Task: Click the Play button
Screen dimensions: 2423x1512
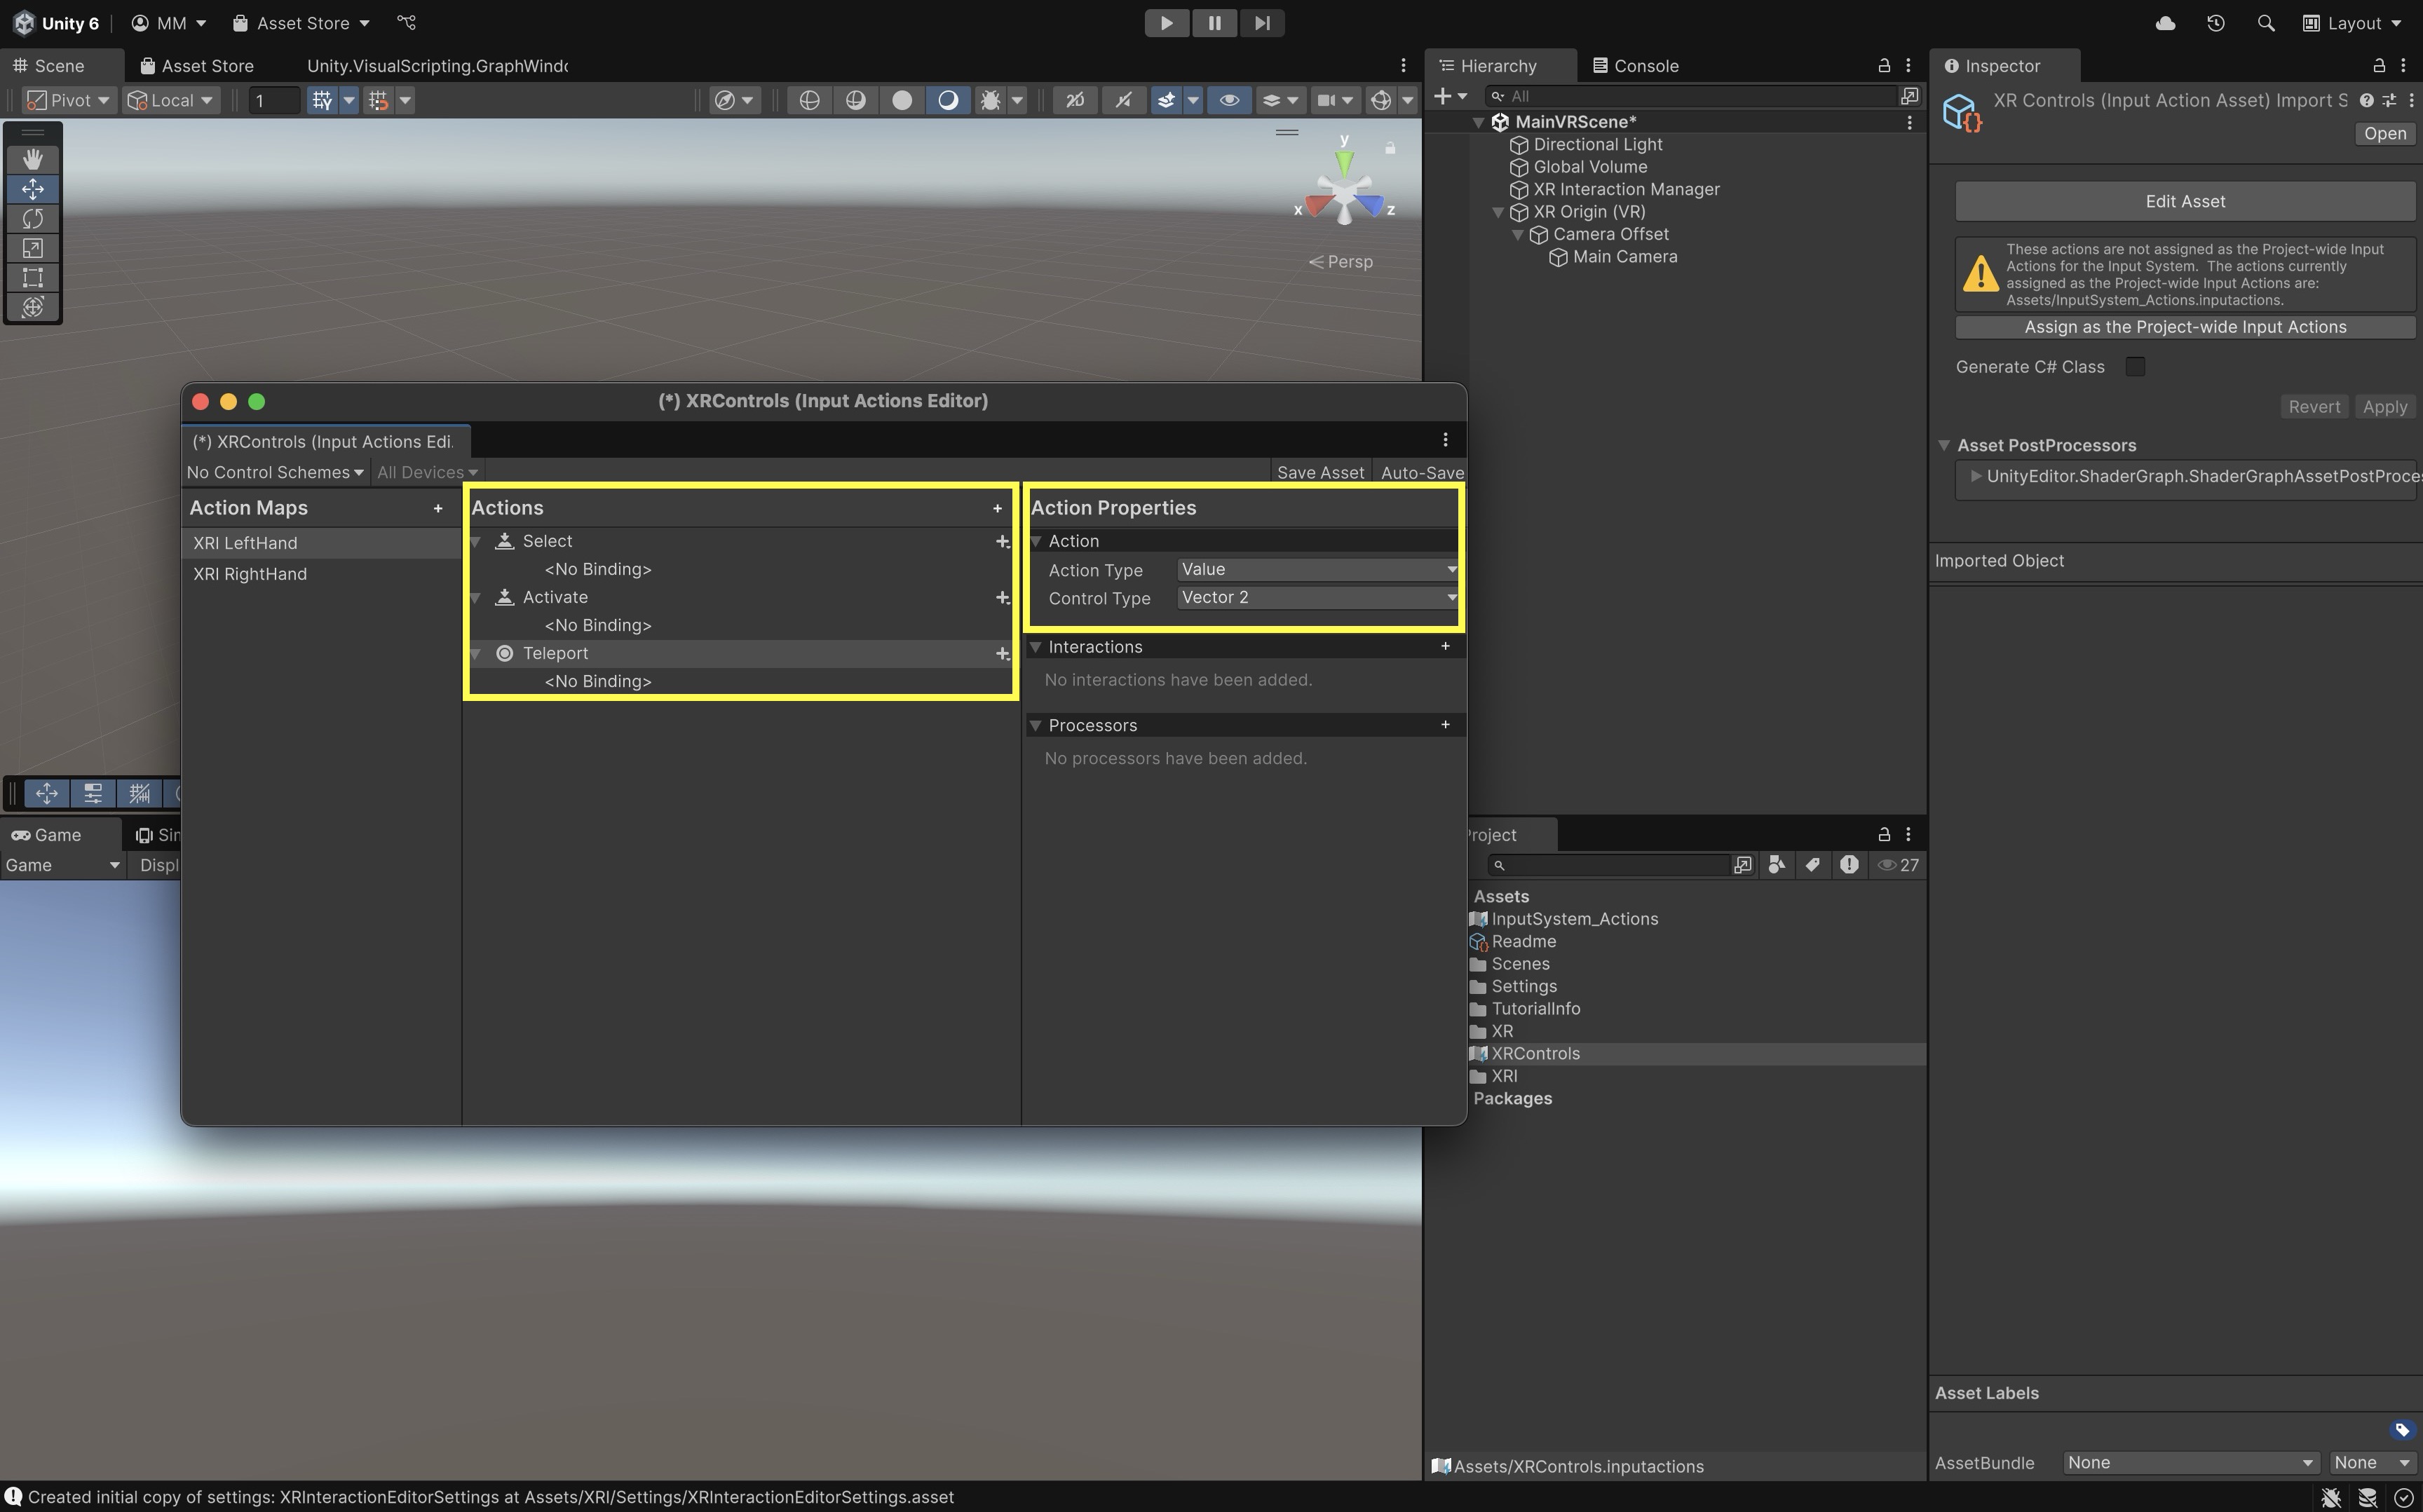Action: pyautogui.click(x=1166, y=23)
